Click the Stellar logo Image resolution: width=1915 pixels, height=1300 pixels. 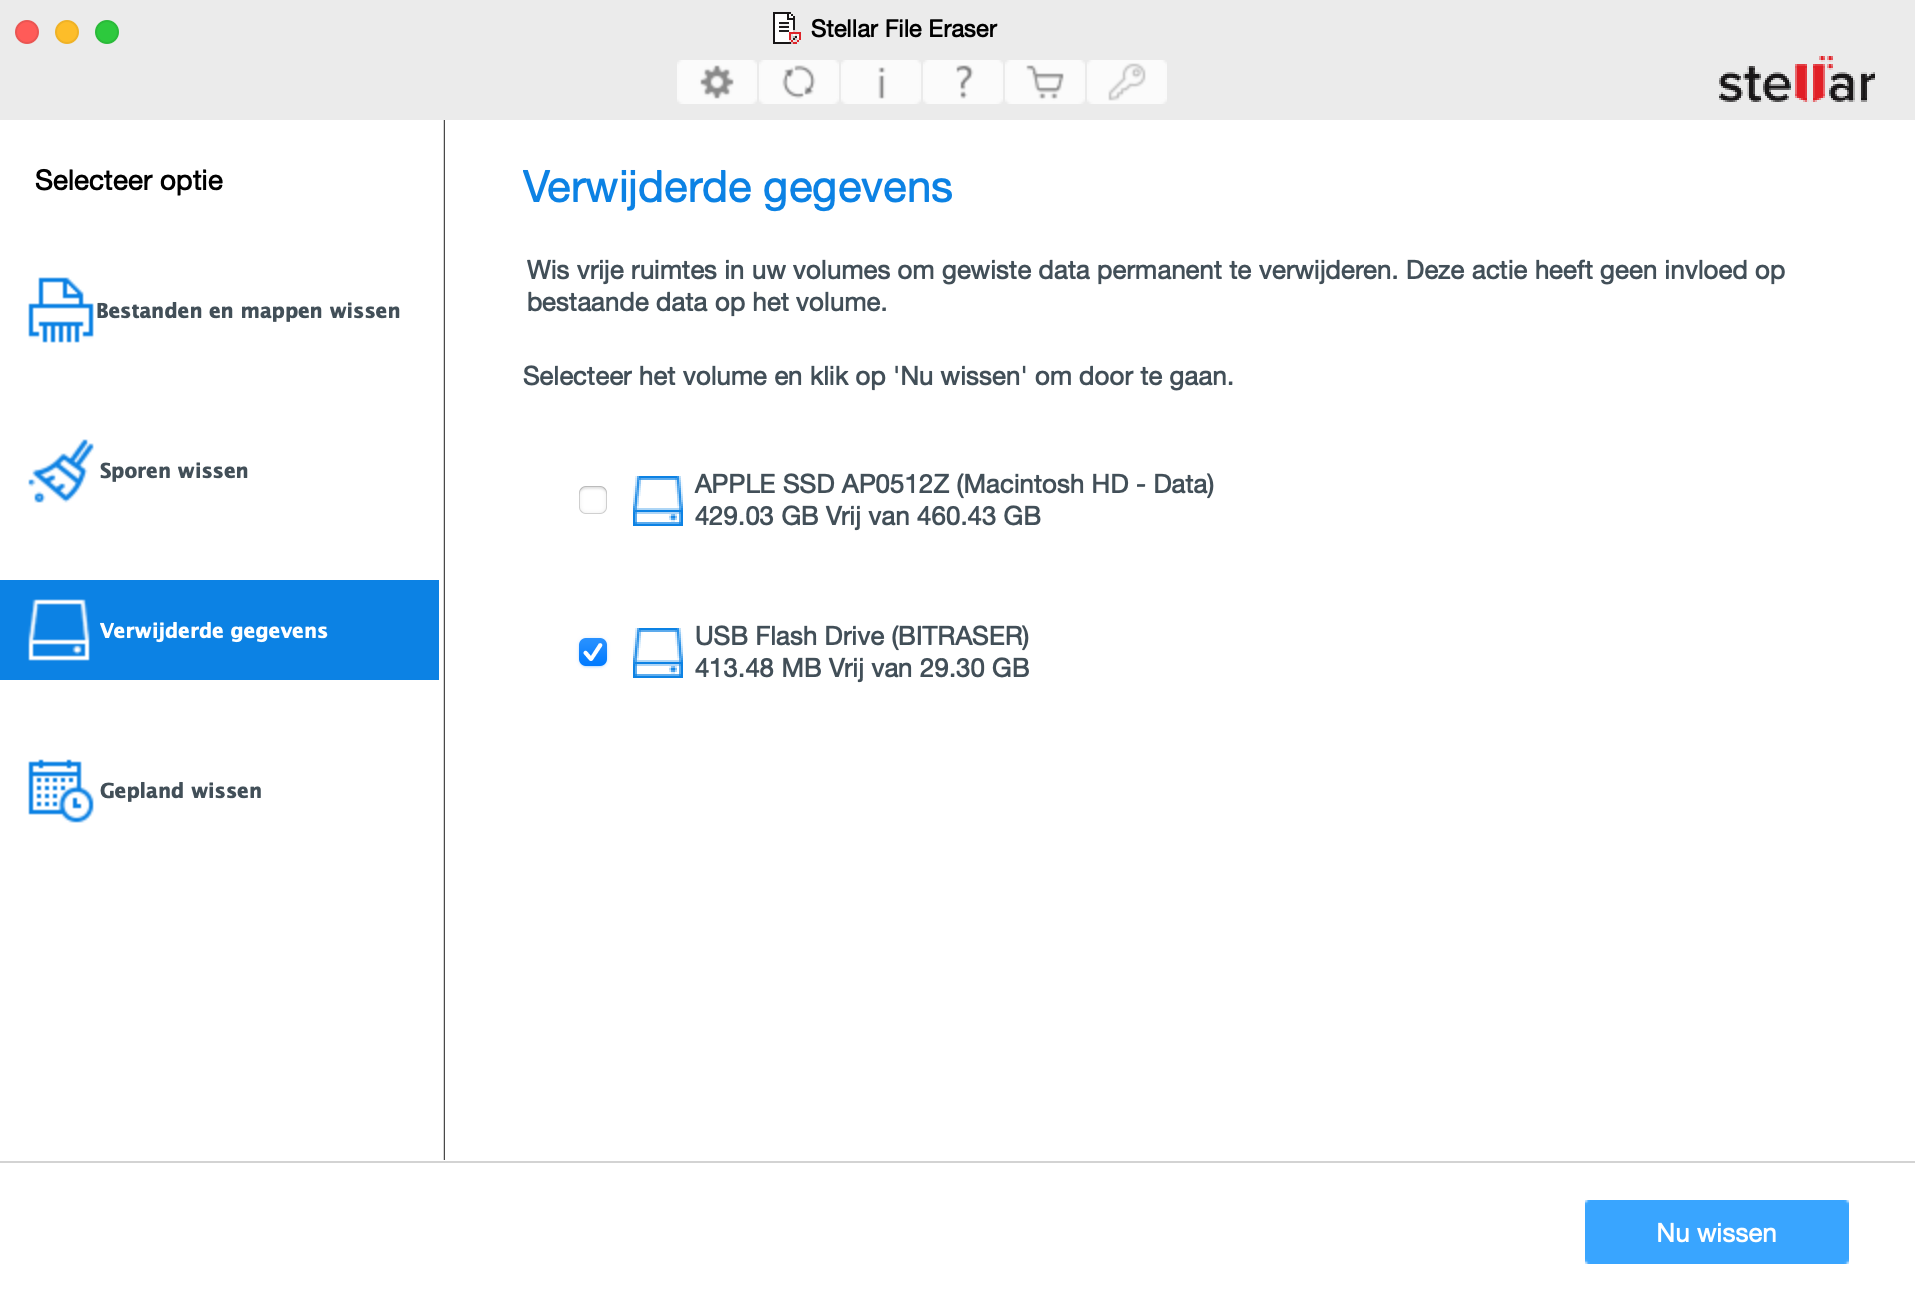pos(1796,81)
